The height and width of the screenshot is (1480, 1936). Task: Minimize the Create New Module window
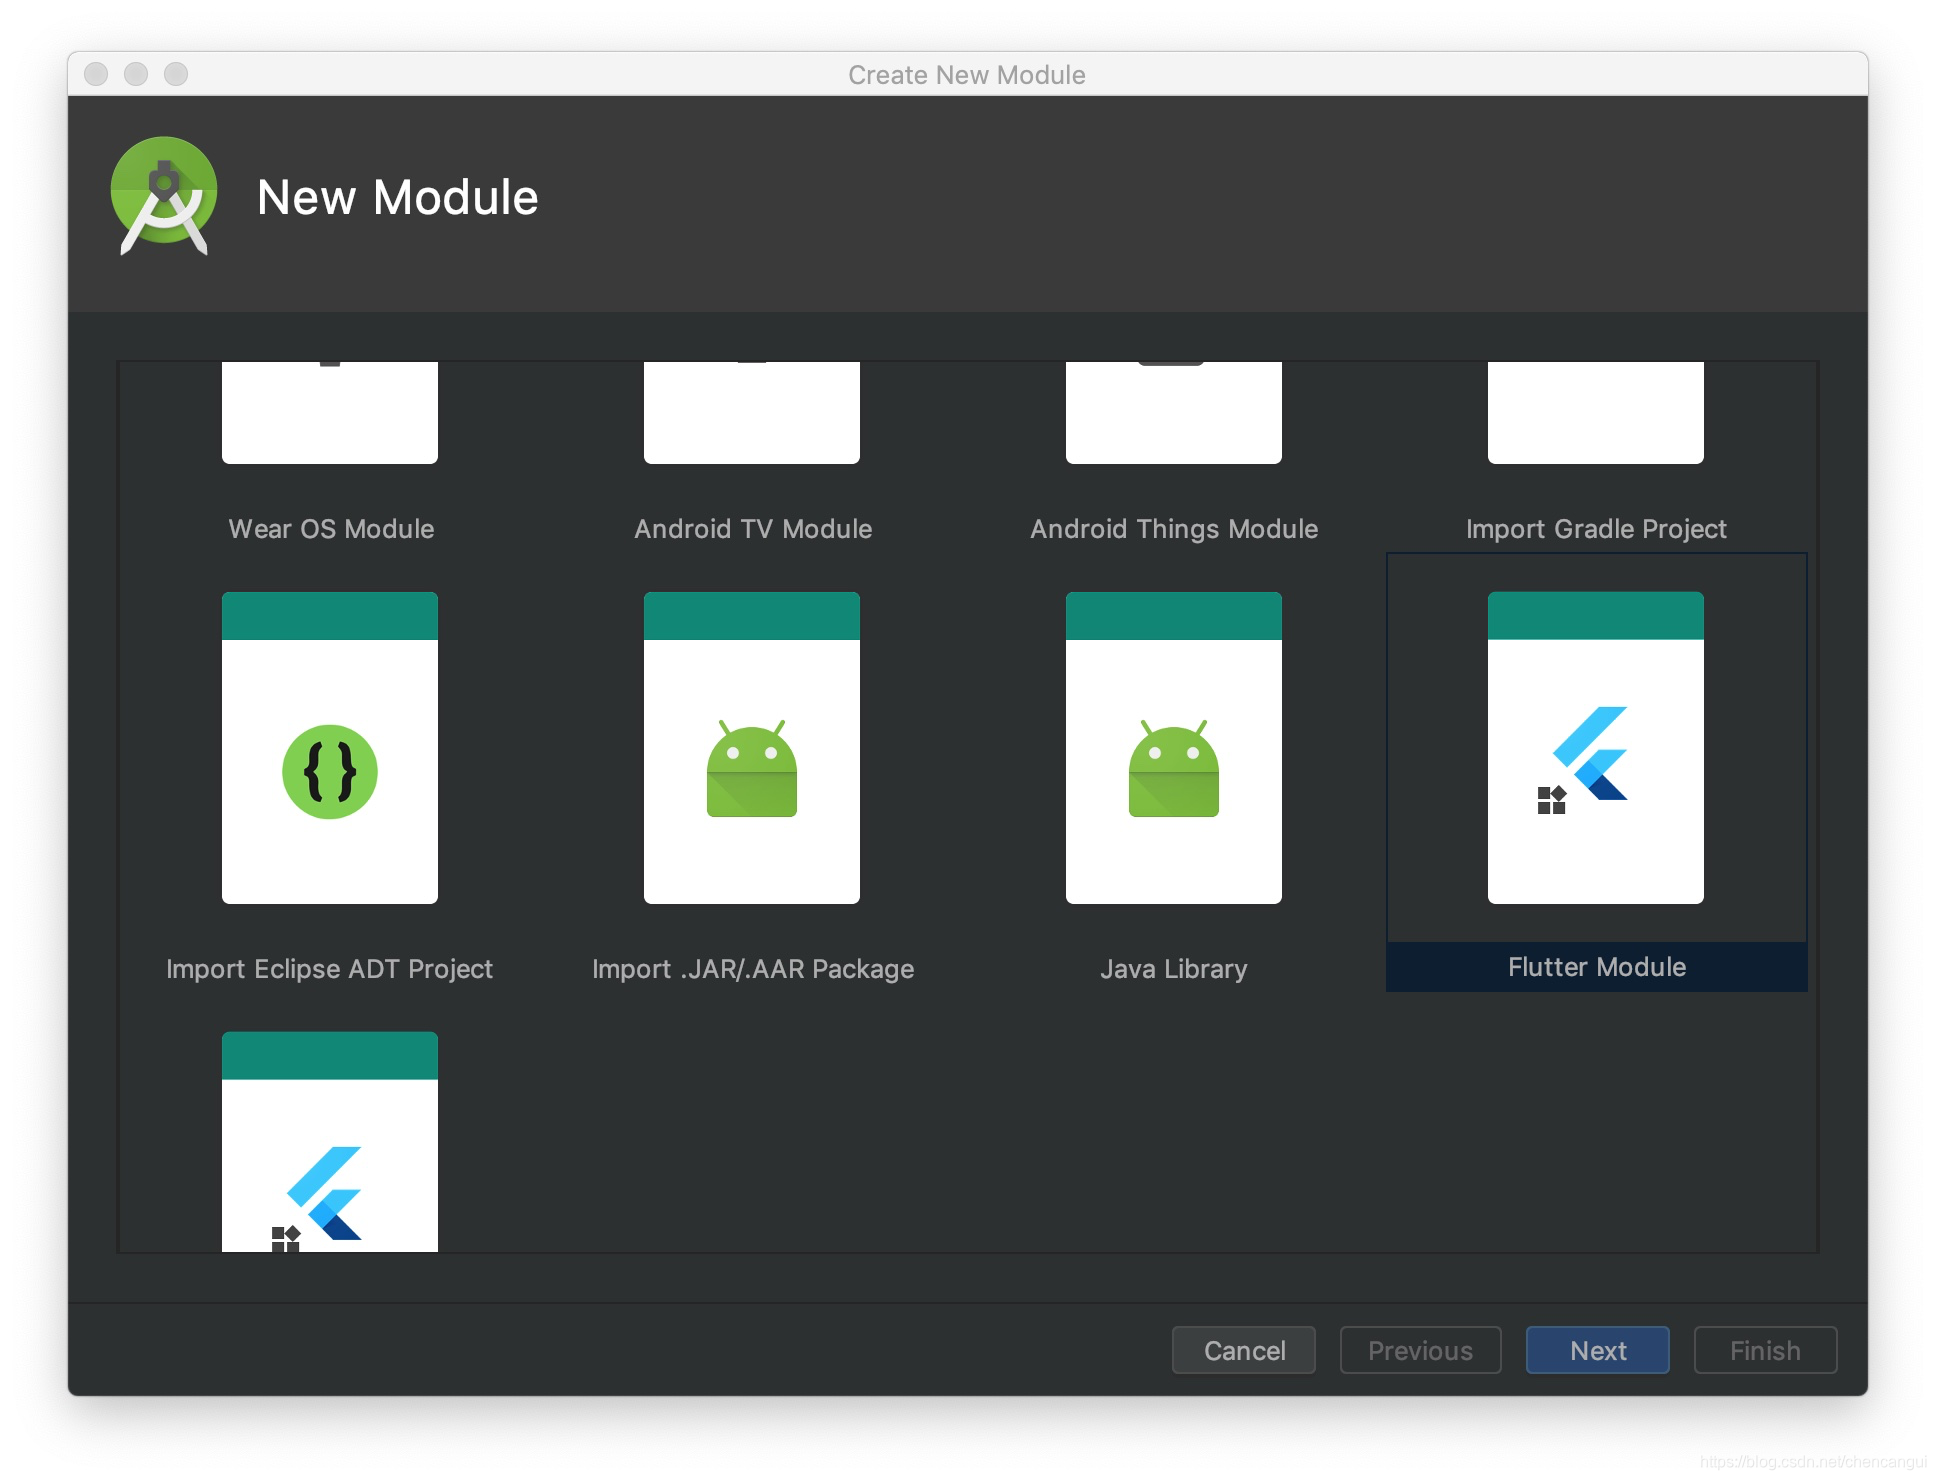coord(136,74)
